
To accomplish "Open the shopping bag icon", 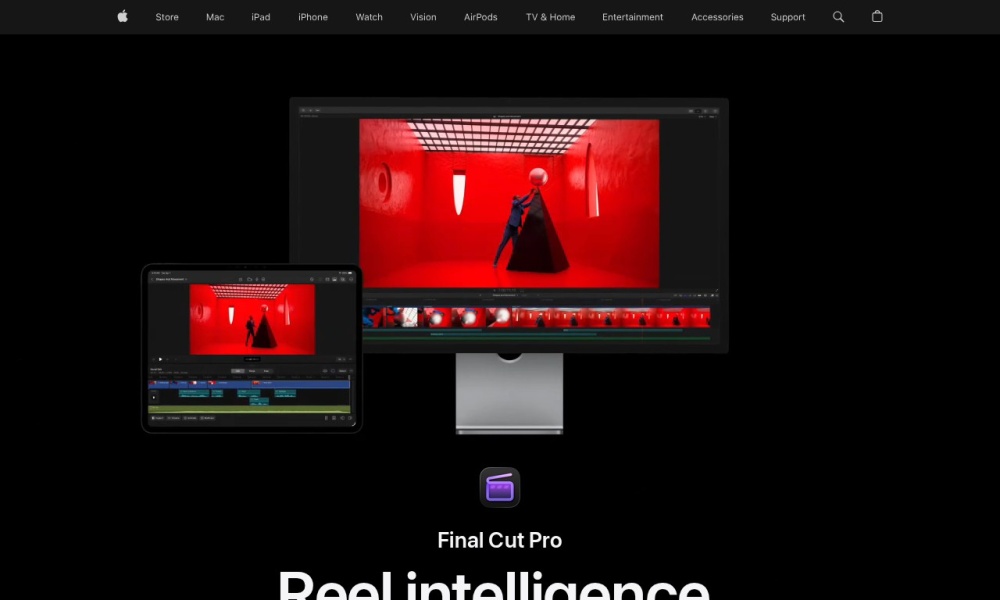I will pos(877,17).
